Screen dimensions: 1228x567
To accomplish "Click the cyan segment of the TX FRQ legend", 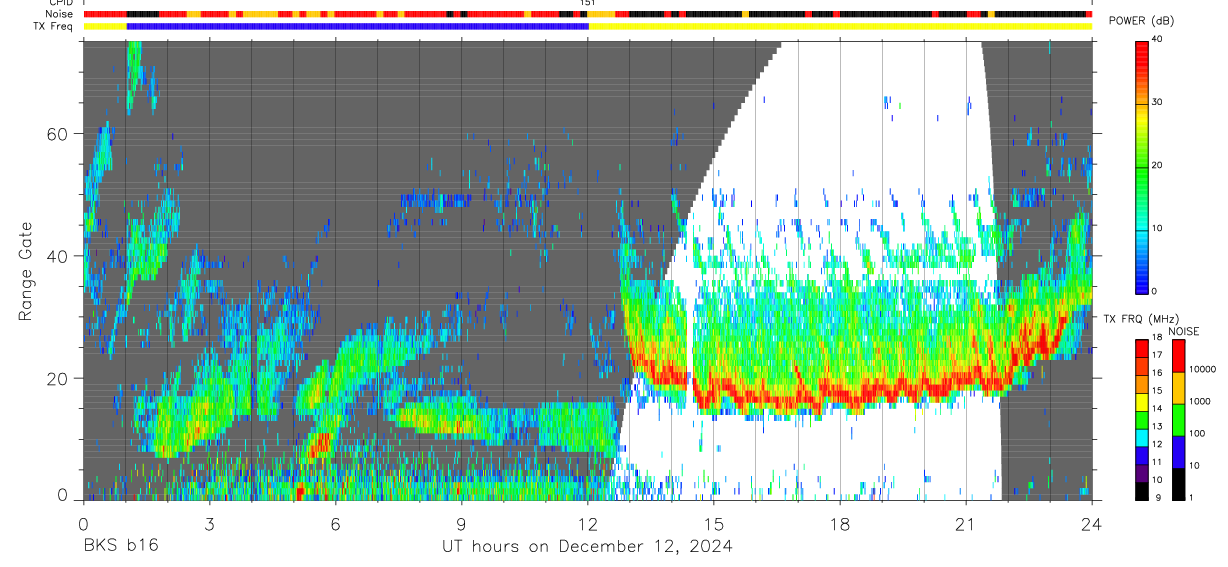I will [x=1141, y=437].
